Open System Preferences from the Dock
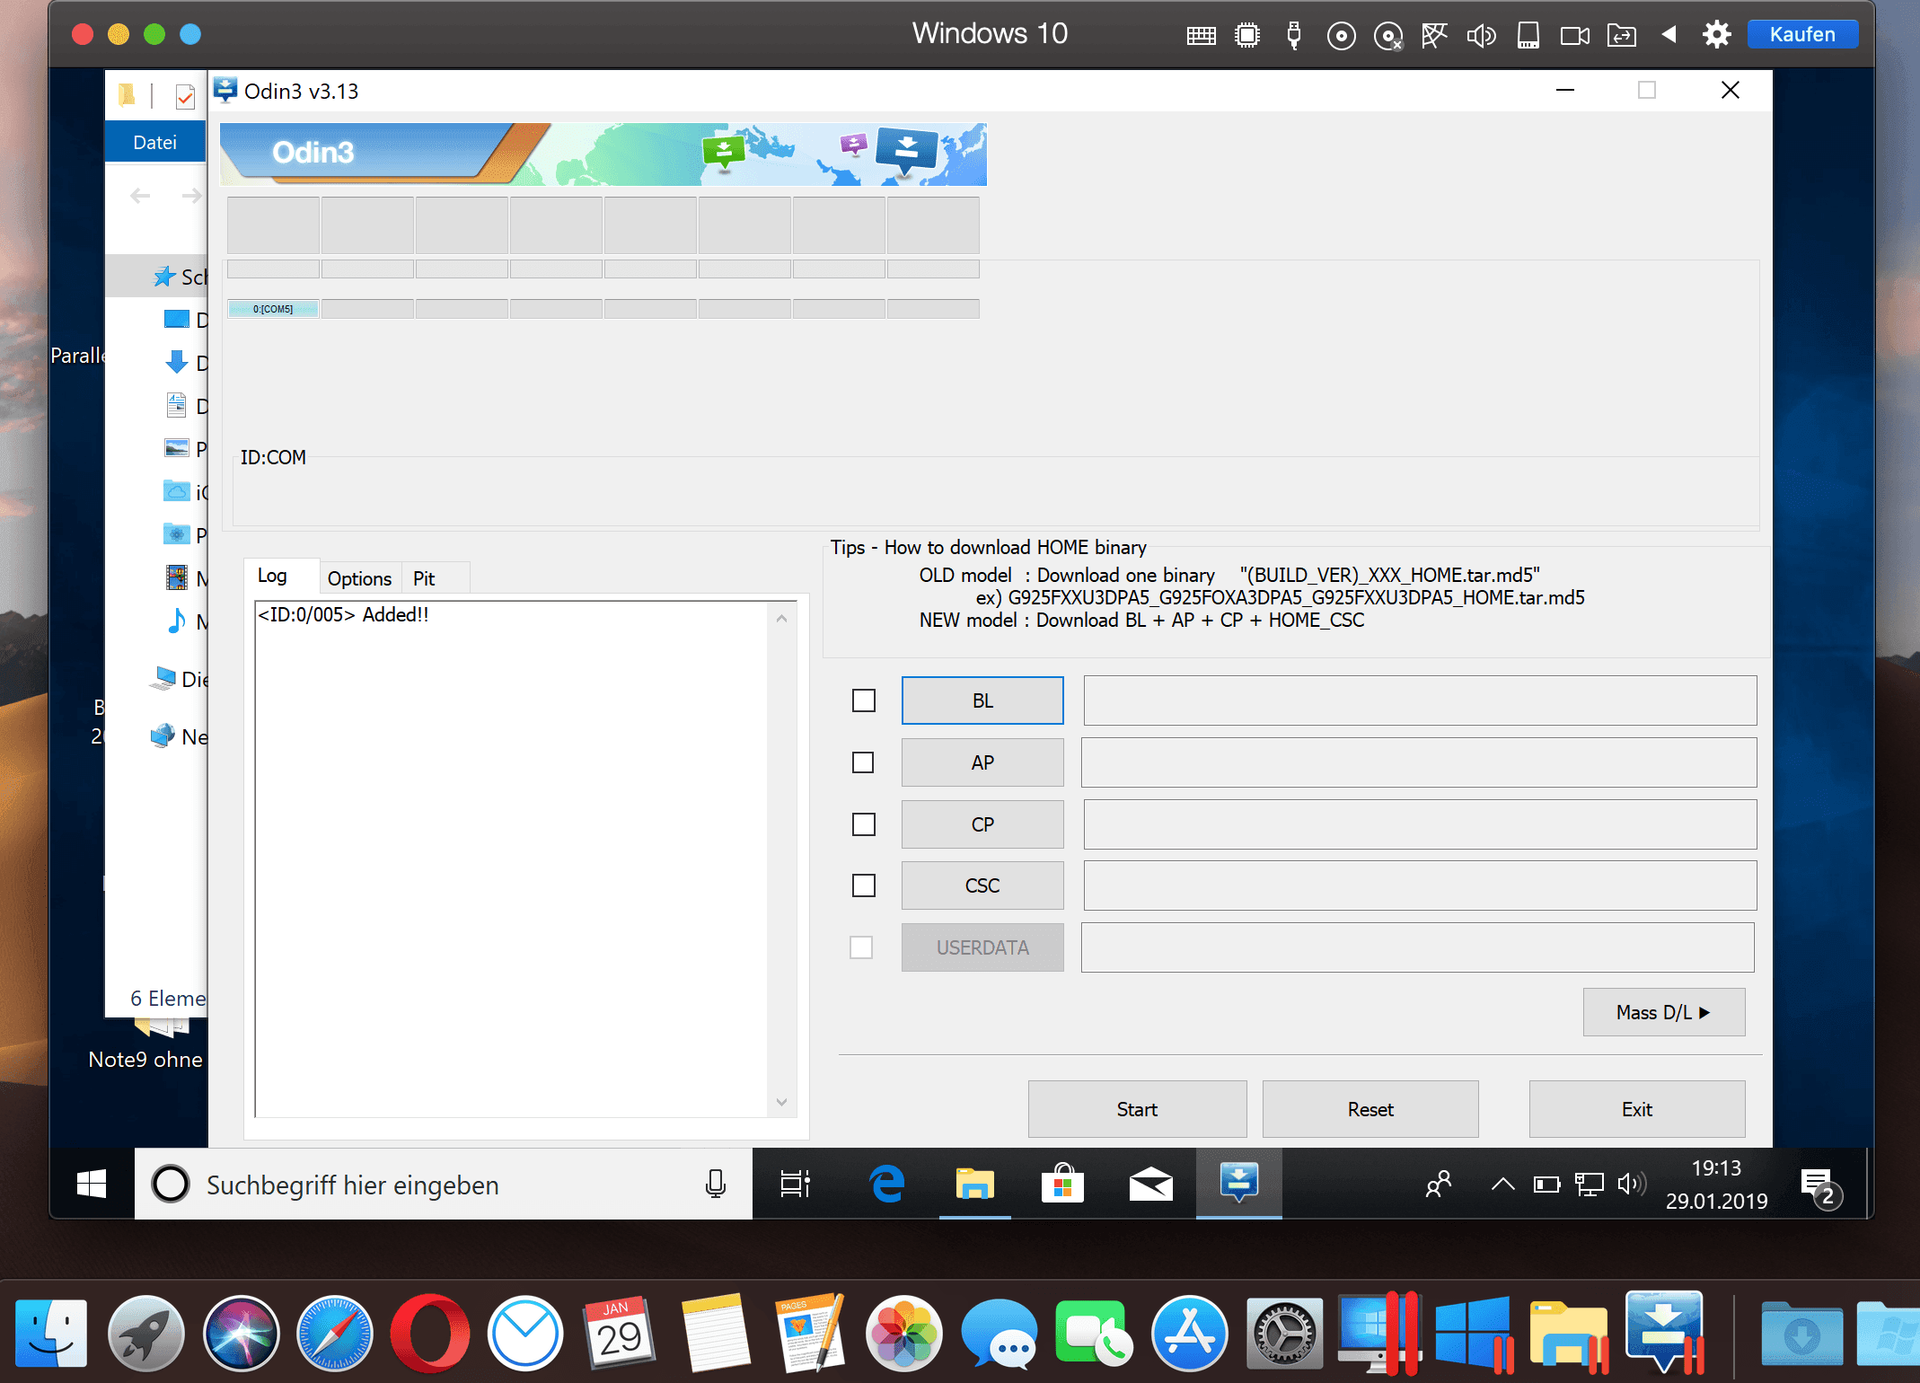1920x1383 pixels. click(x=1284, y=1332)
